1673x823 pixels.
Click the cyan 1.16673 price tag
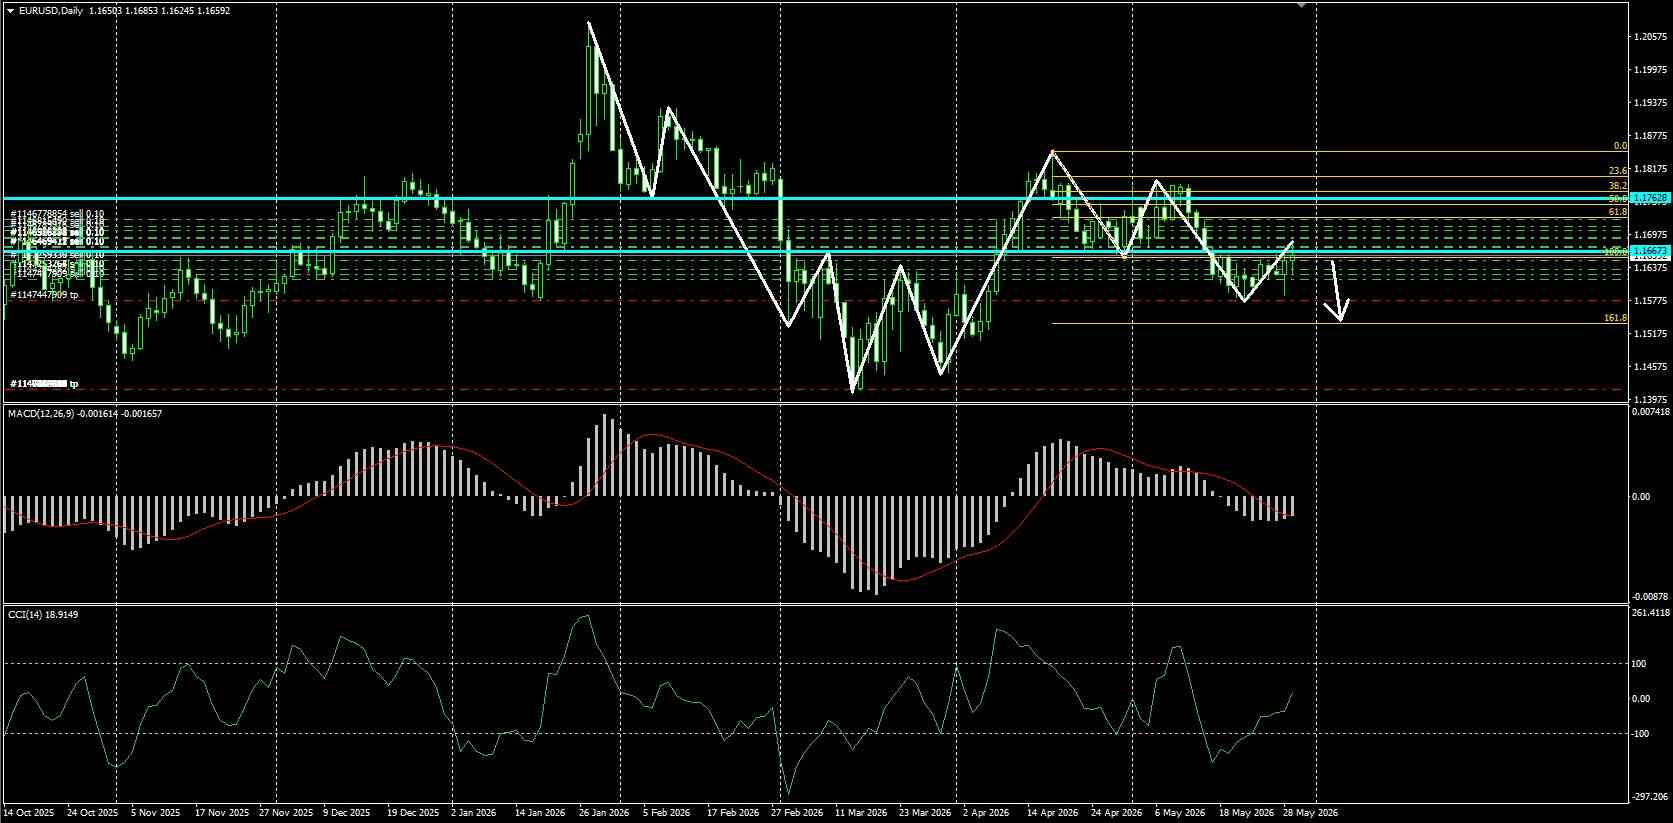1651,250
